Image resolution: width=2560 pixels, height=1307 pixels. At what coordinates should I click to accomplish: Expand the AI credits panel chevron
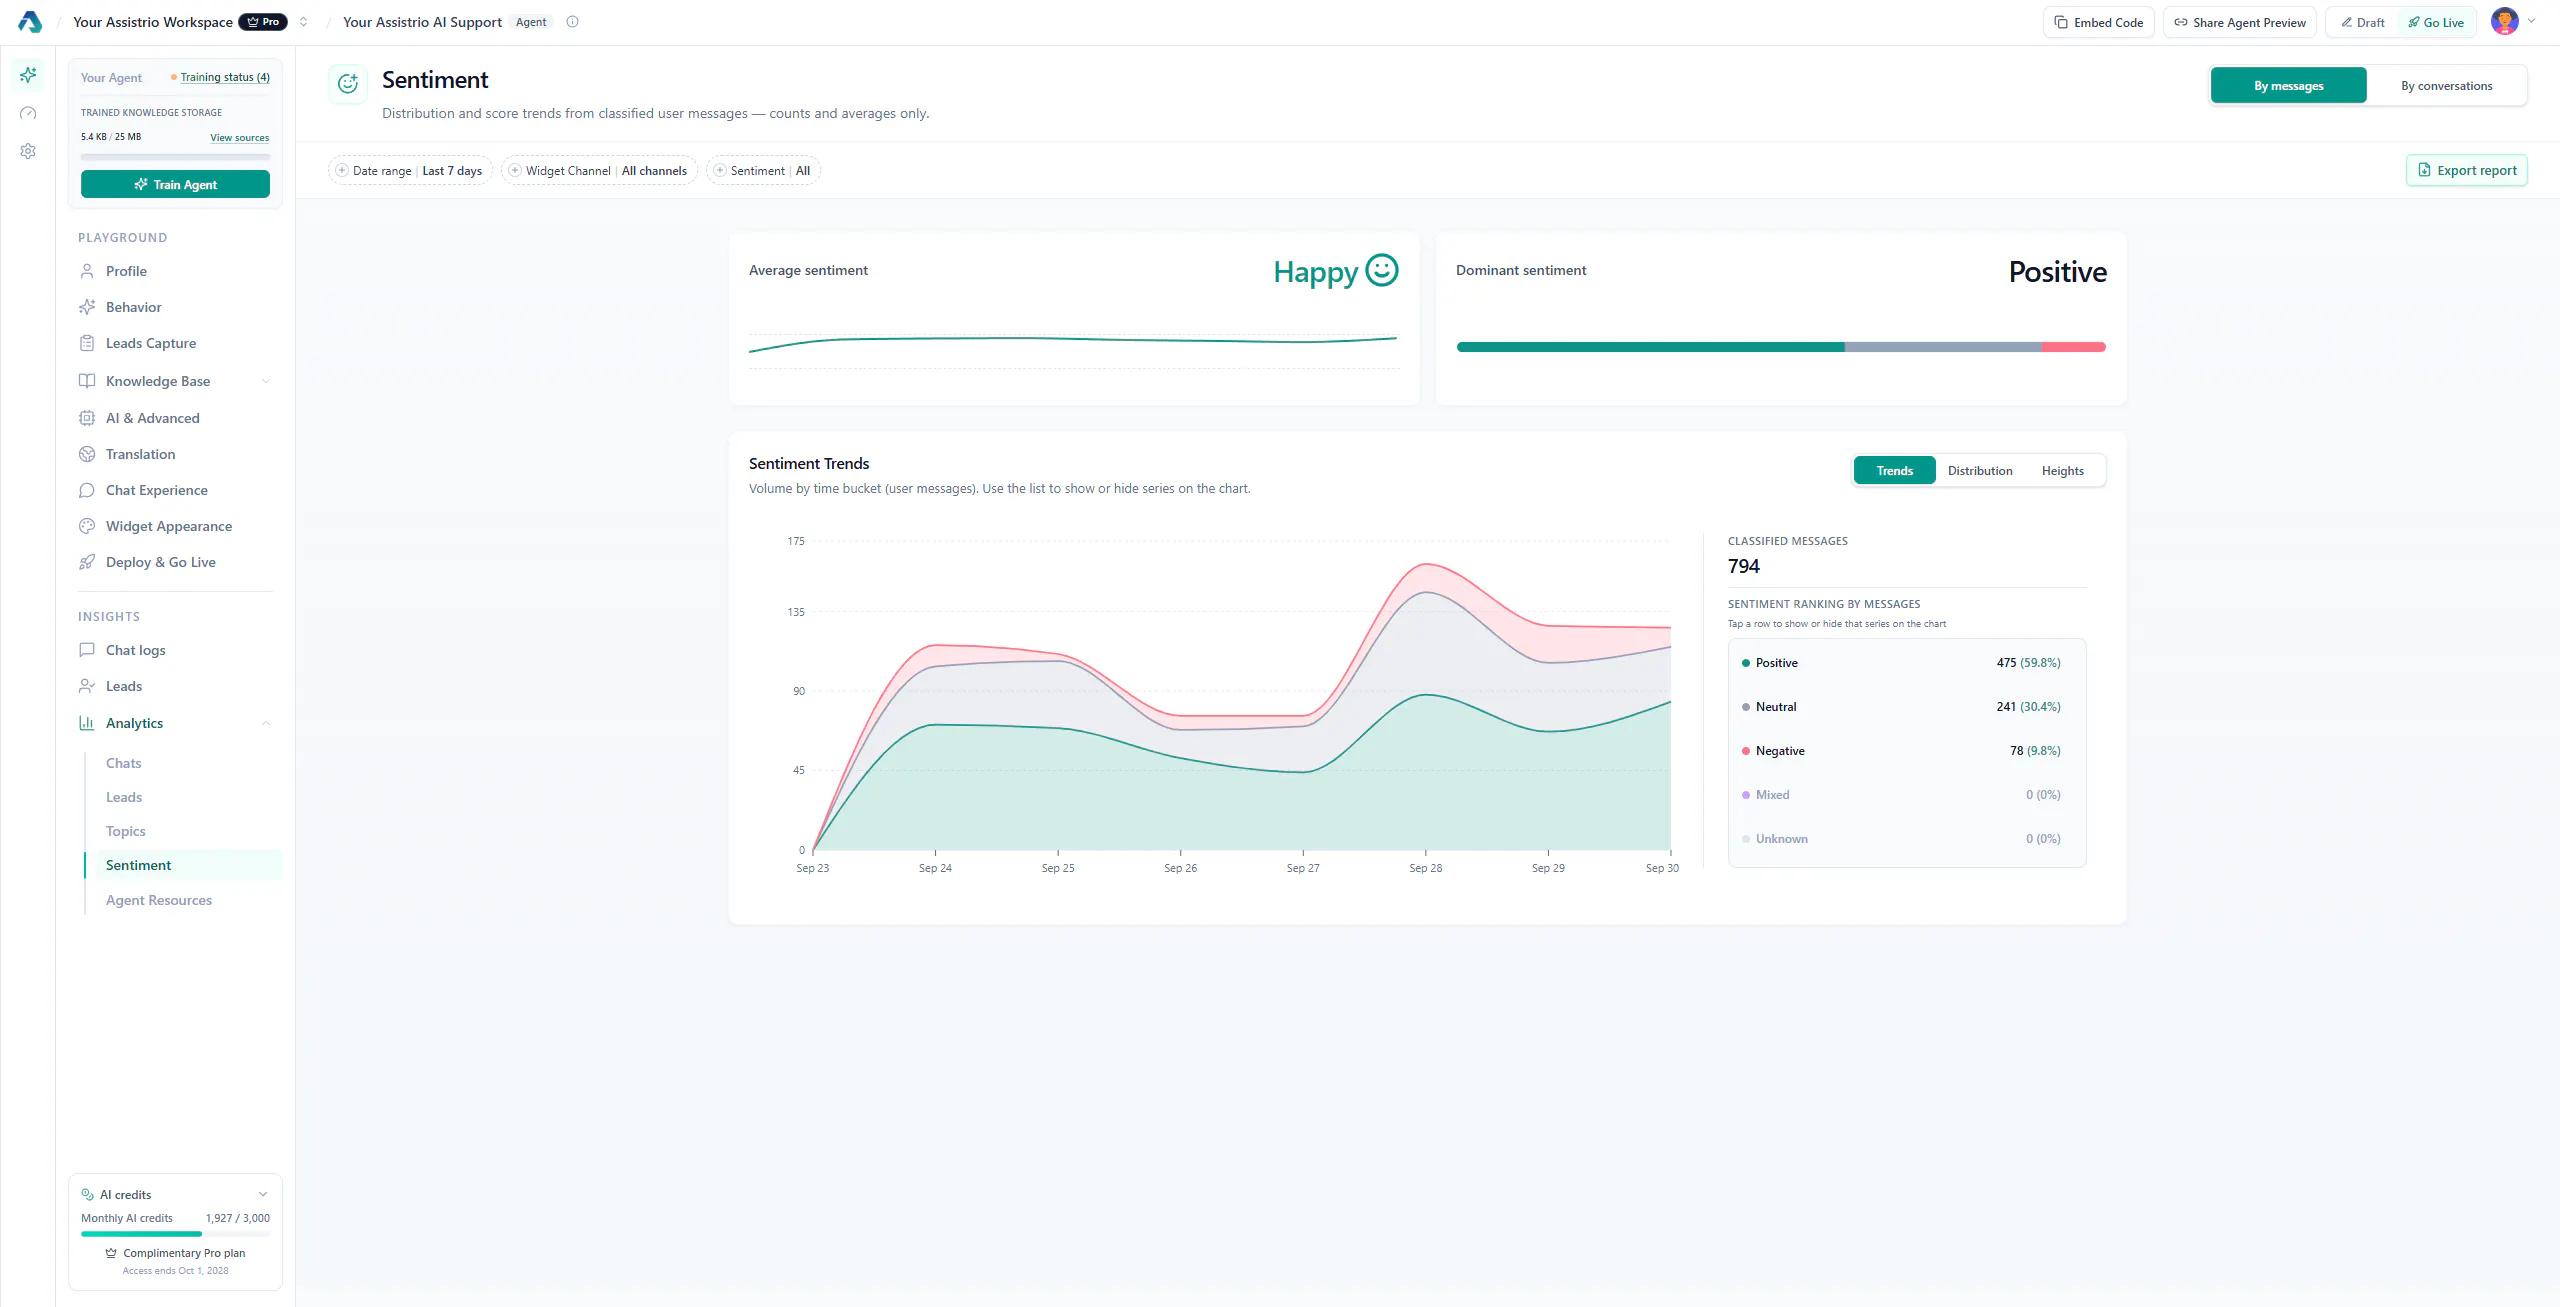tap(263, 1194)
